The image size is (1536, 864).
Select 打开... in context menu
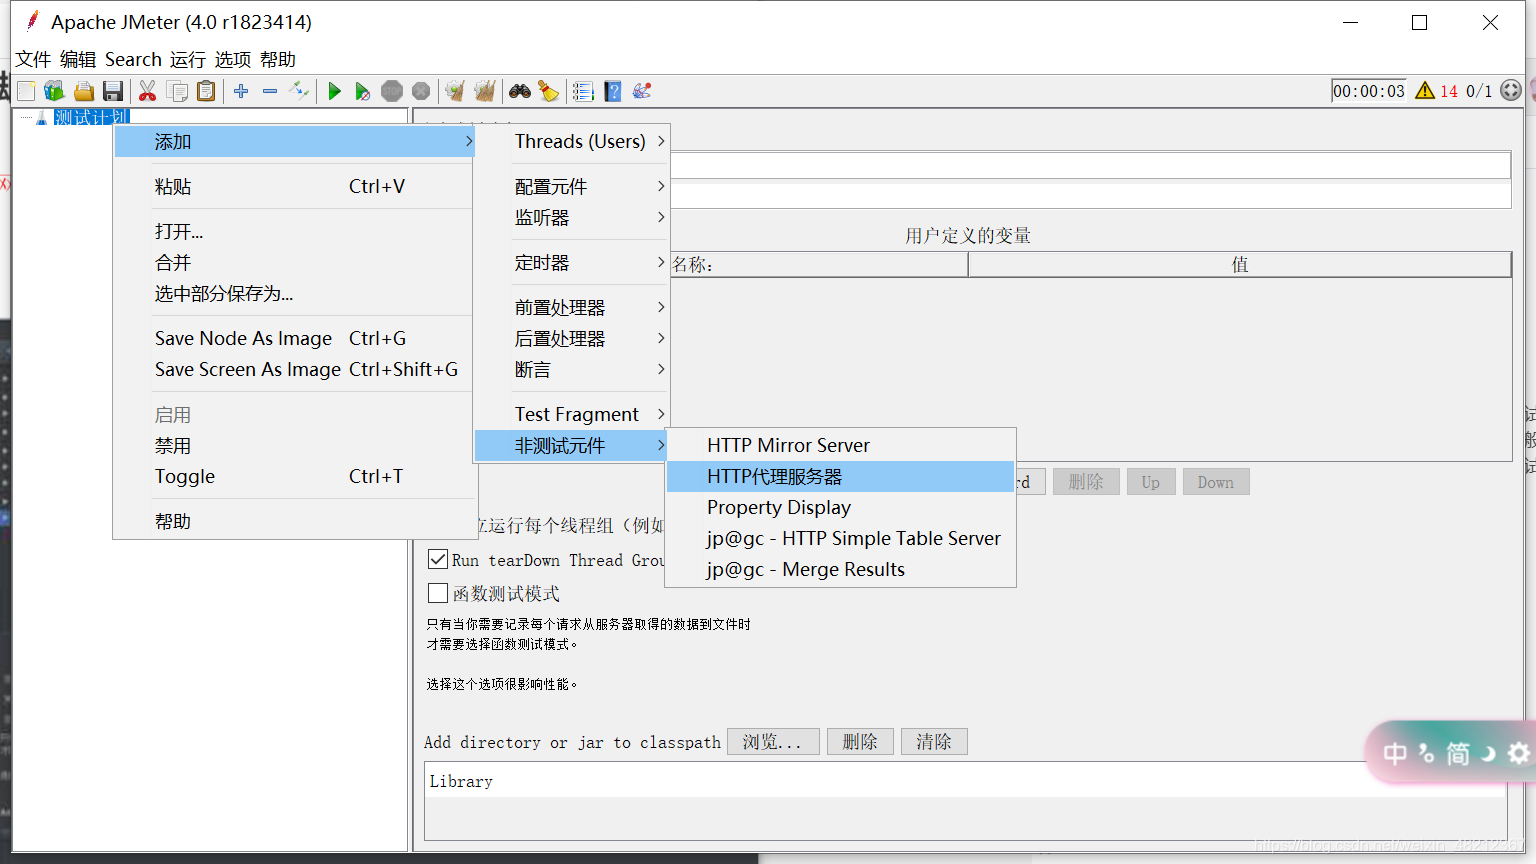294,232
